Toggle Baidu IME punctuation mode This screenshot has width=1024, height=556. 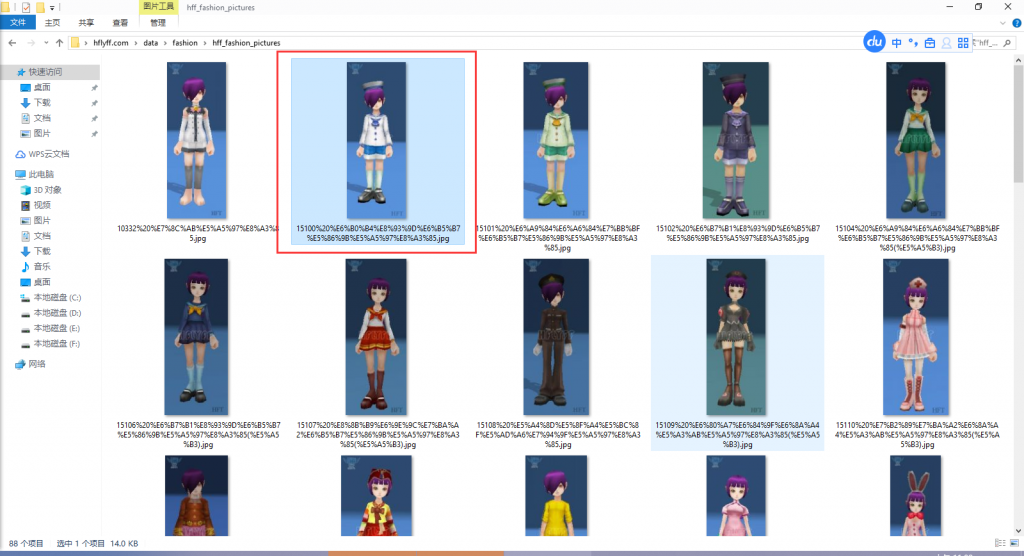point(913,43)
